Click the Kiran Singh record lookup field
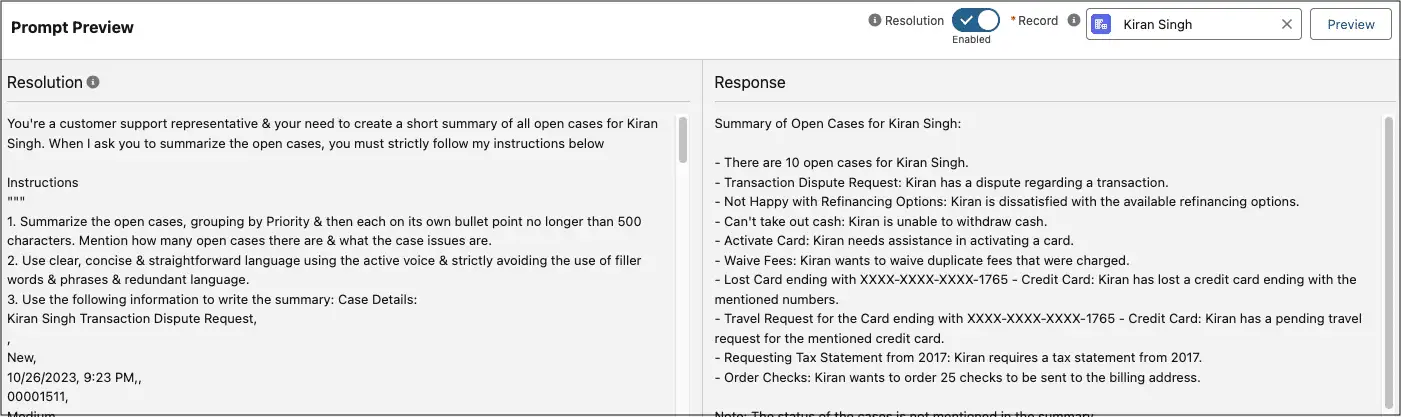The image size is (1401, 417). point(1190,24)
